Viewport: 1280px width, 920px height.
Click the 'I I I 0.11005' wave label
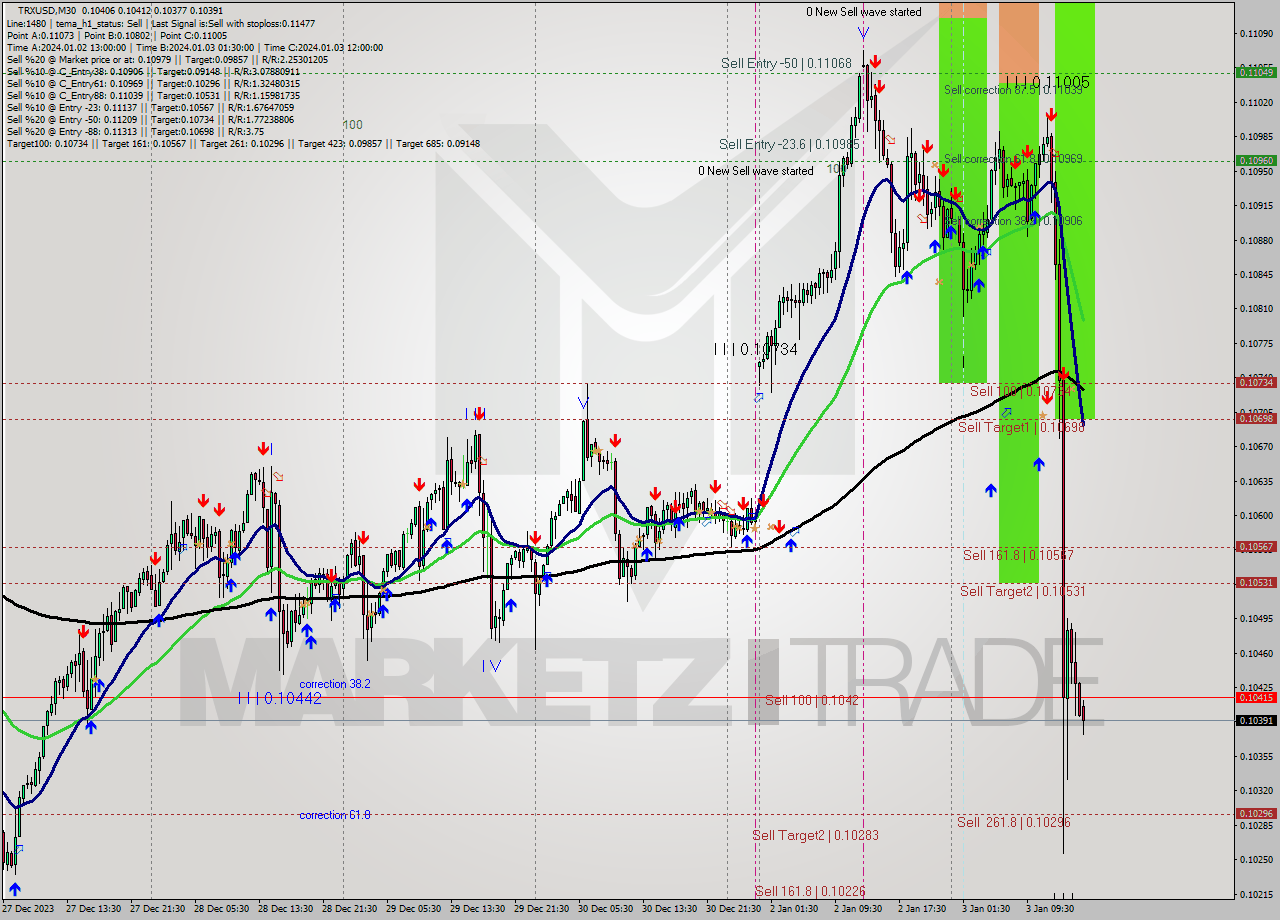click(x=1047, y=81)
